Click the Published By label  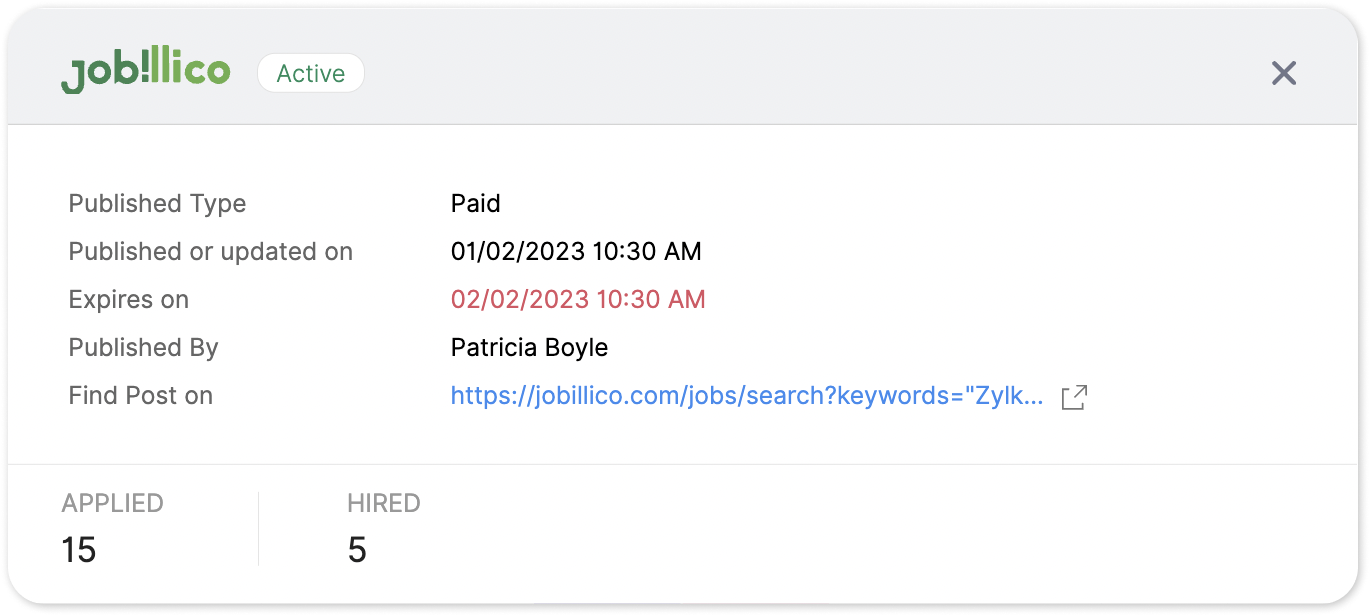pos(144,348)
